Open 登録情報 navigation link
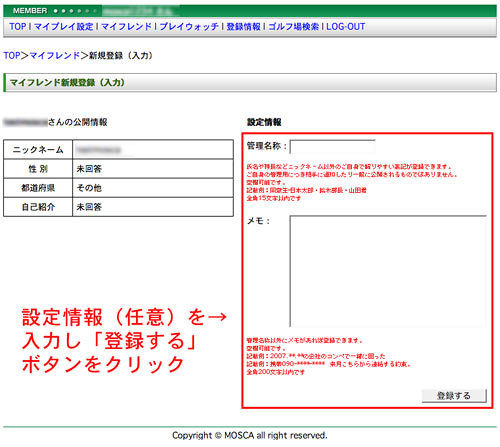 (243, 27)
